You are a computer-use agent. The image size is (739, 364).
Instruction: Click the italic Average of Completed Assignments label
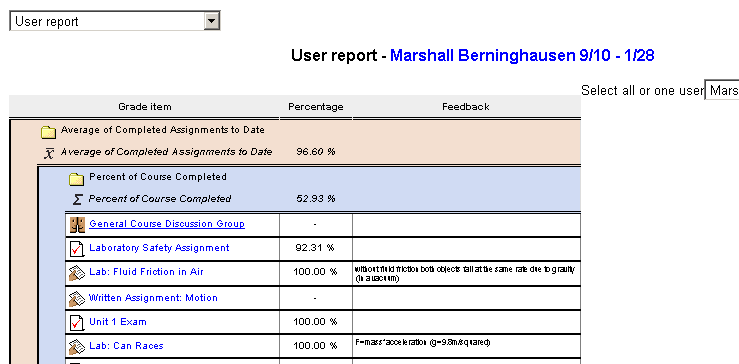(166, 152)
